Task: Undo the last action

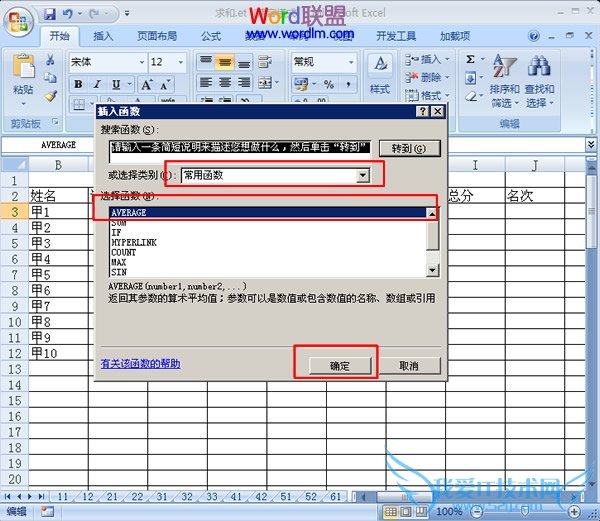Action: point(67,14)
